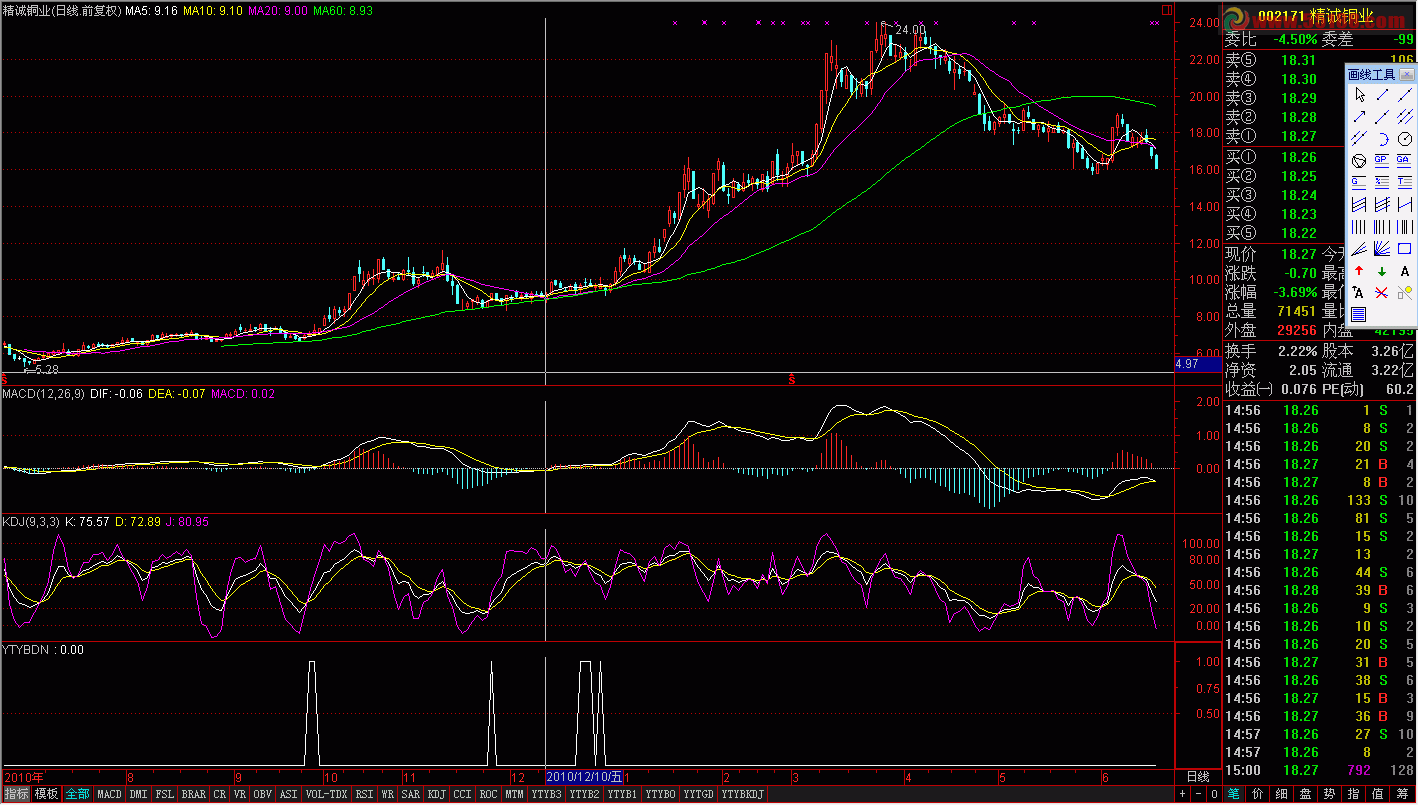Switch to the KDJ indicator tab
1418x805 pixels.
[437, 794]
